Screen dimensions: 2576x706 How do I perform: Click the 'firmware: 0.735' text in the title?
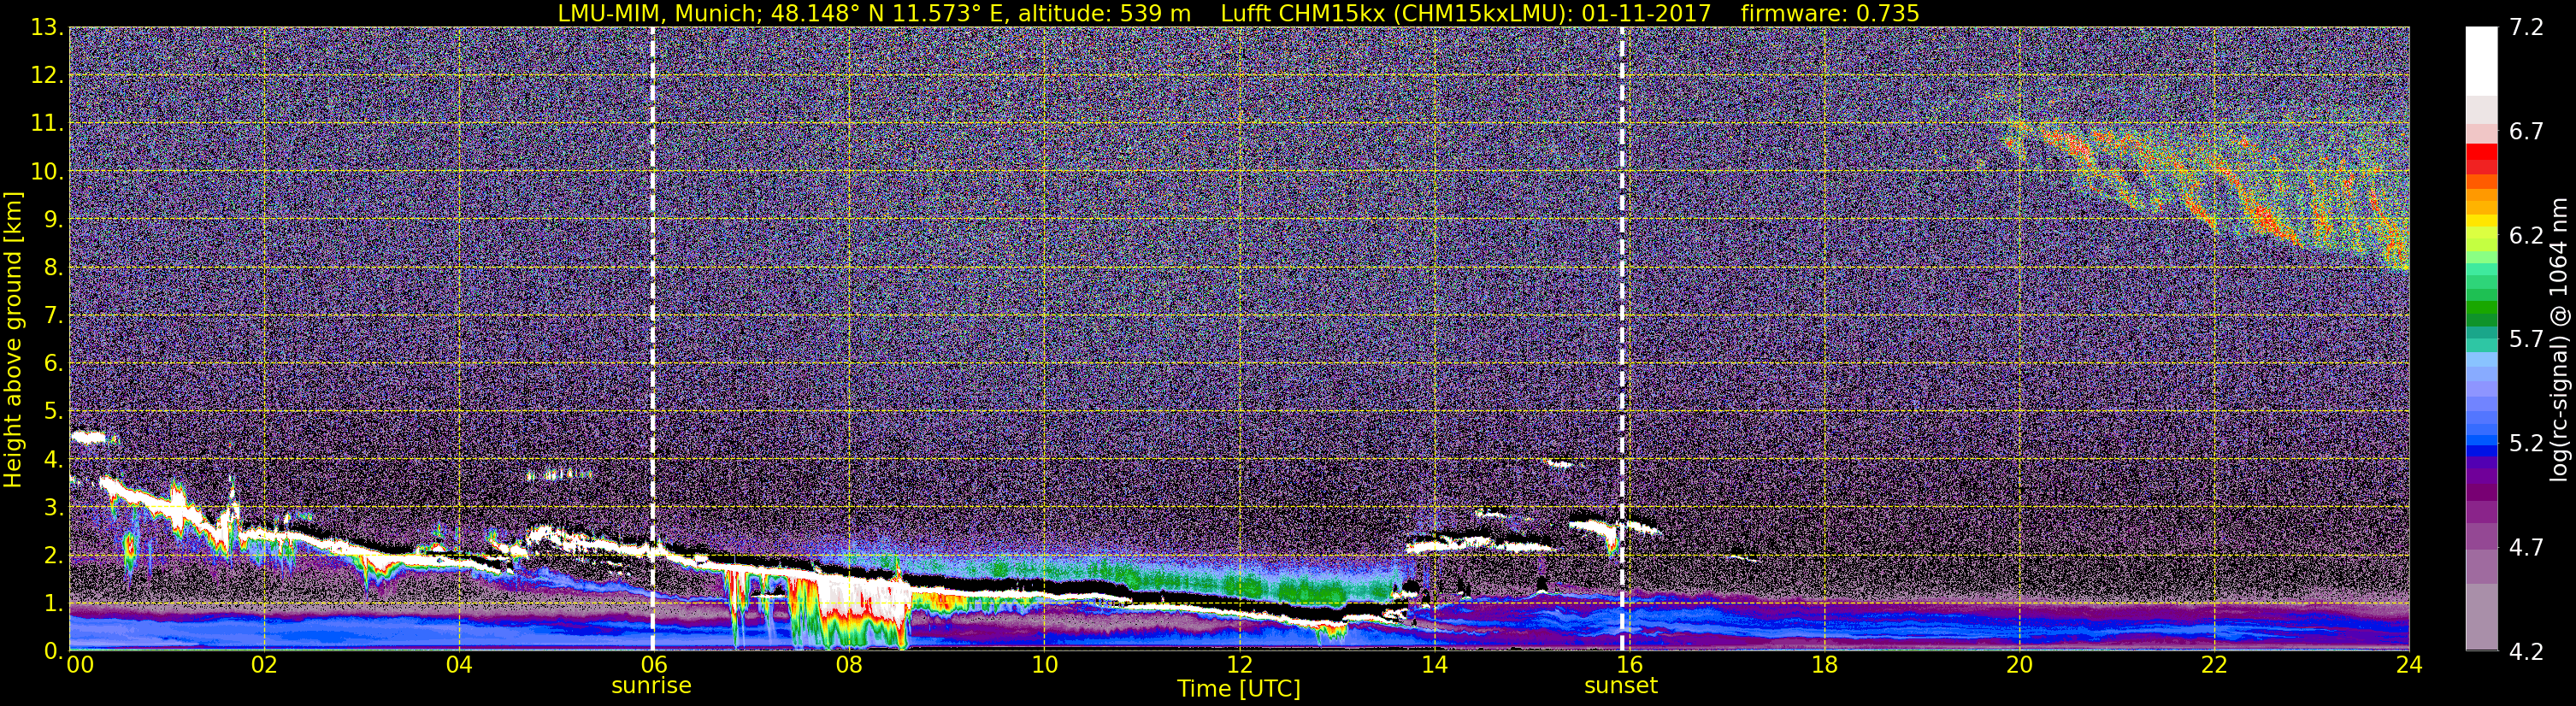[1829, 13]
